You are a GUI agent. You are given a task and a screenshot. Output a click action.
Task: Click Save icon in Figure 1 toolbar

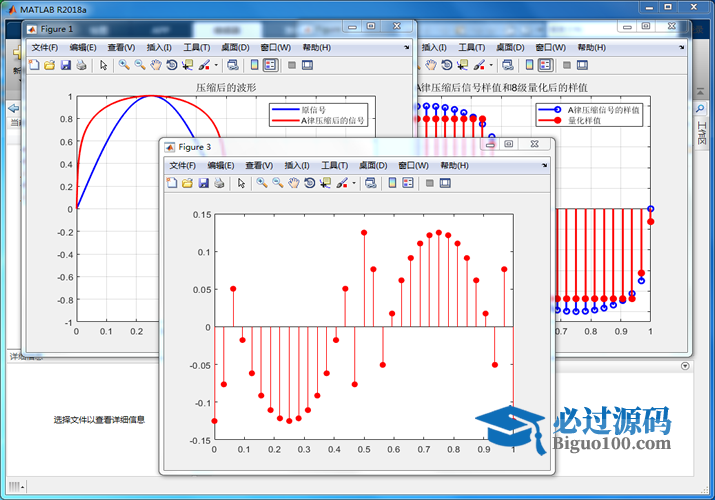click(x=66, y=65)
